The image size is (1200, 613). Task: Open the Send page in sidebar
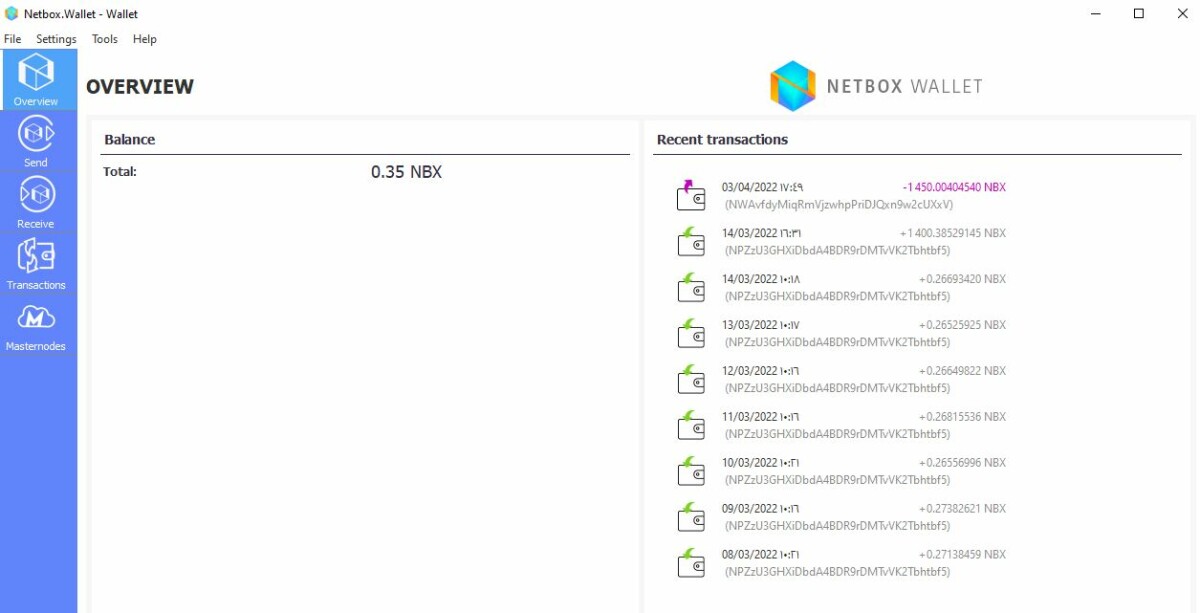(x=37, y=141)
